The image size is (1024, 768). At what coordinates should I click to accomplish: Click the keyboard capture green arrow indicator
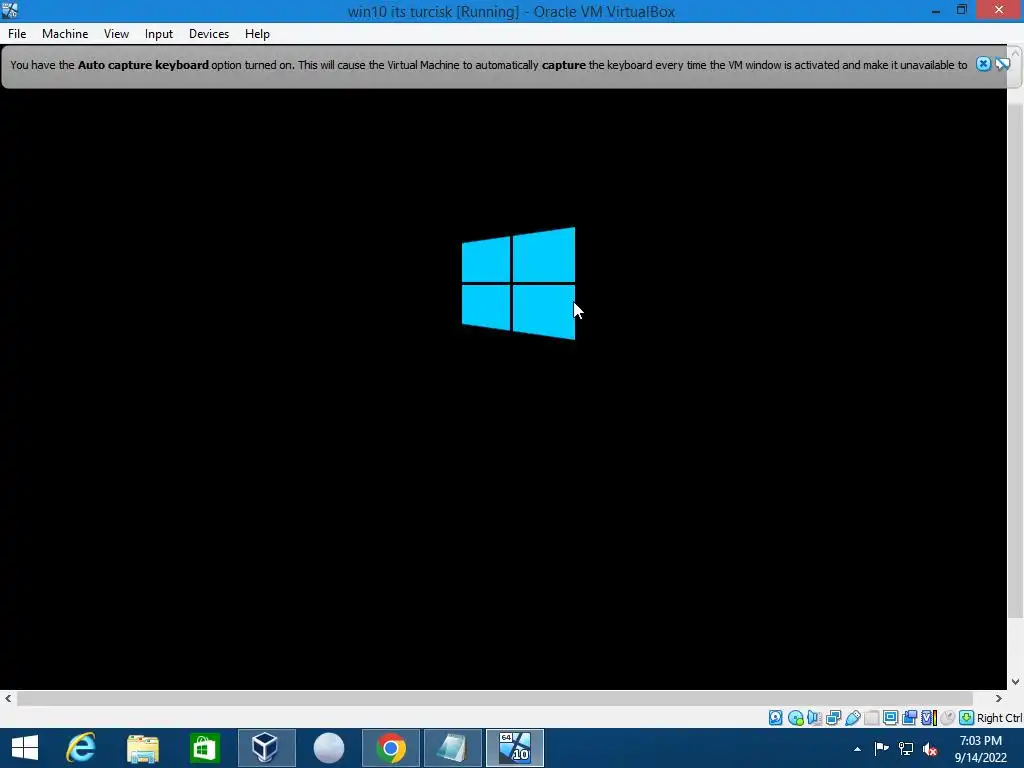coord(967,718)
